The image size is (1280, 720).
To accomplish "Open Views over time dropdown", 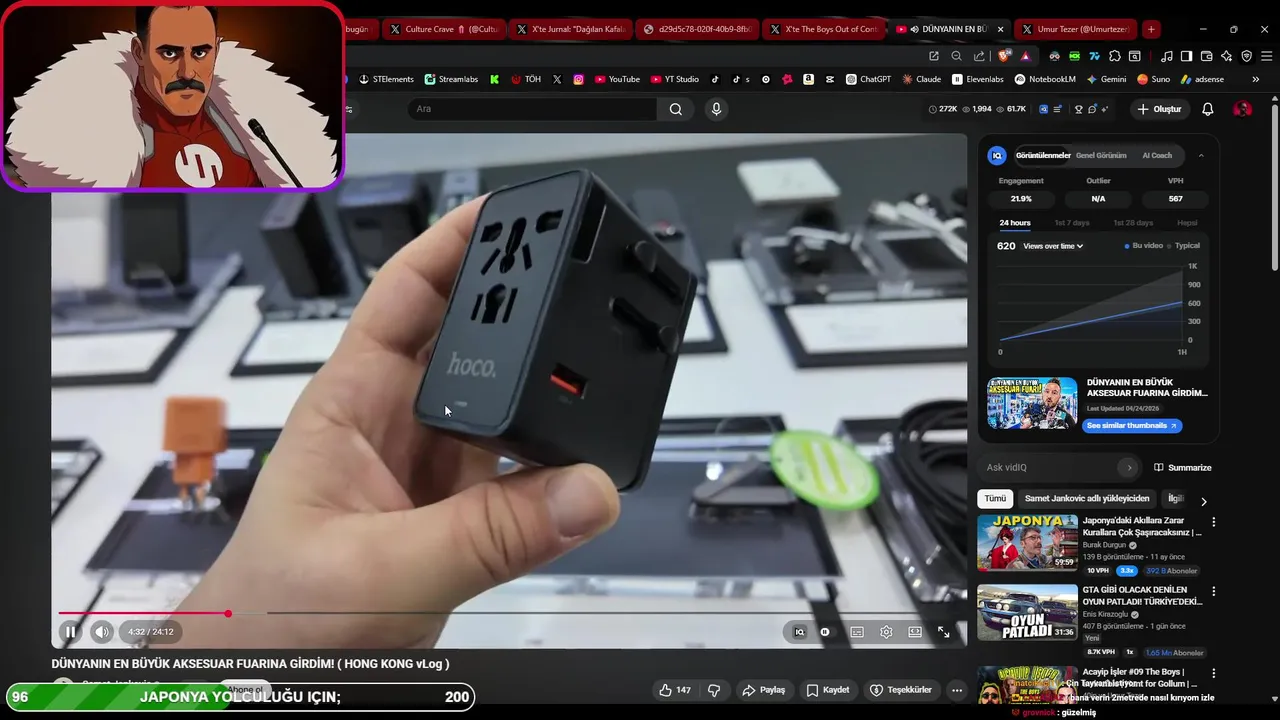I will point(1053,246).
